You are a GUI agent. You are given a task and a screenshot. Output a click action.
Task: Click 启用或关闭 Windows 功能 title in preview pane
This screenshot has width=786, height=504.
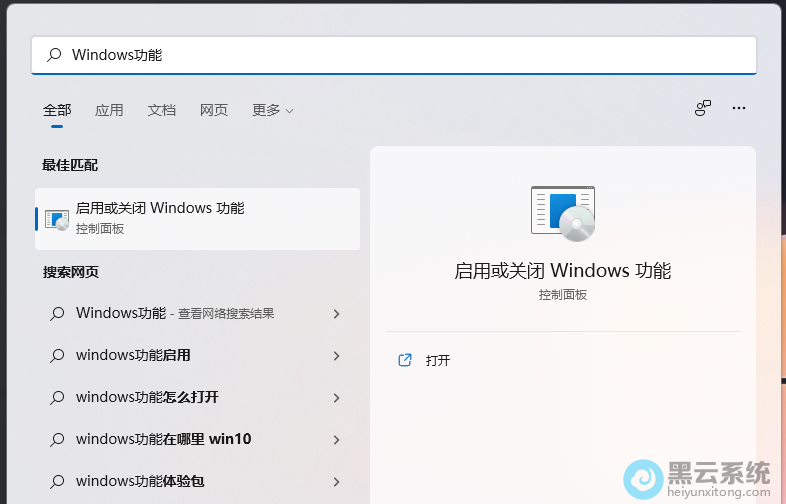pos(563,271)
